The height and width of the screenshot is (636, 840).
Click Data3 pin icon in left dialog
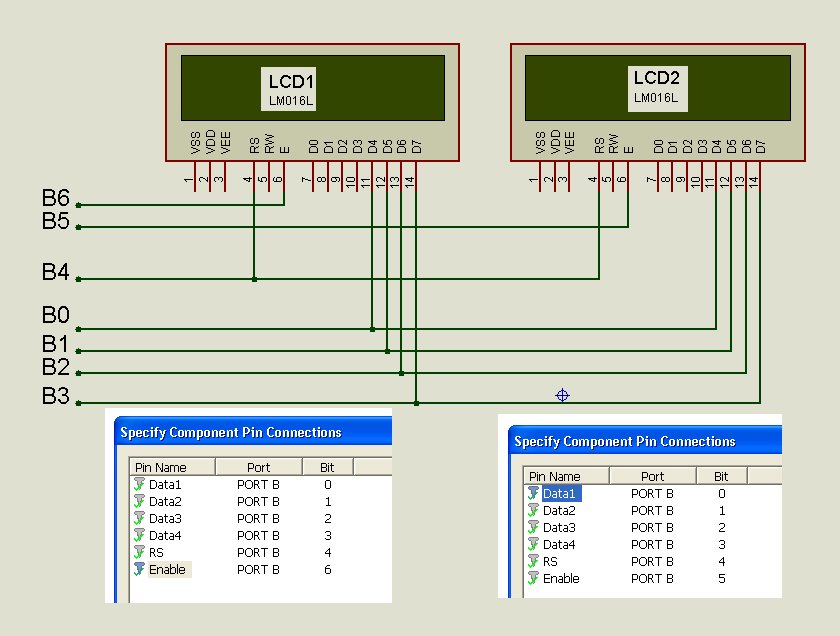pos(139,519)
